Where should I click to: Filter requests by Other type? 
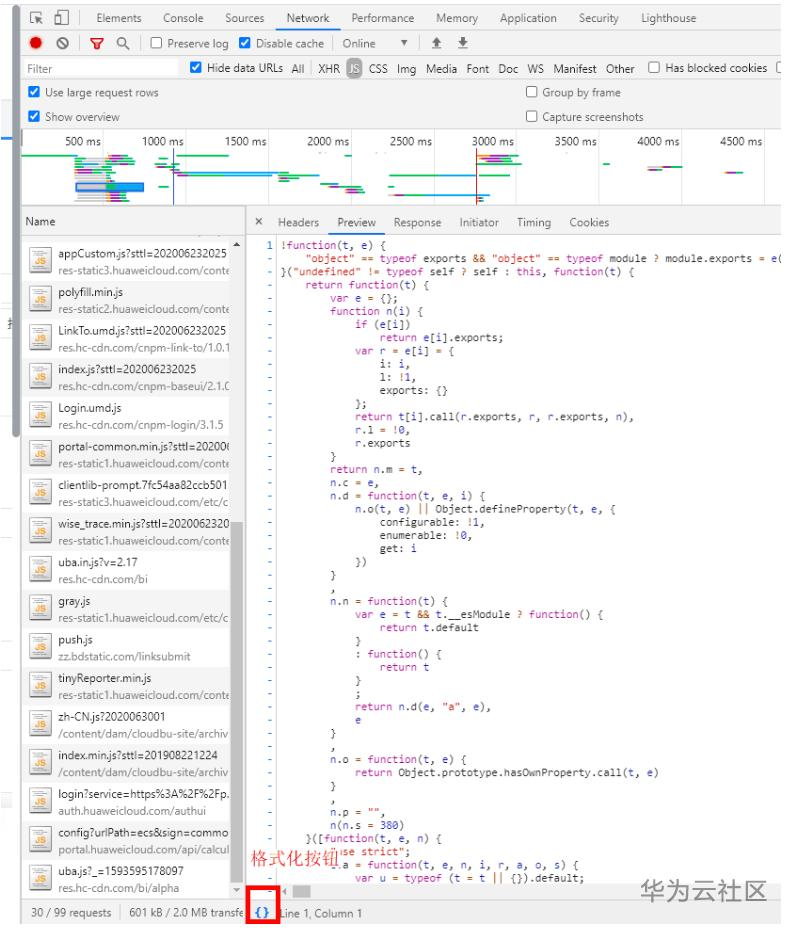pos(620,69)
